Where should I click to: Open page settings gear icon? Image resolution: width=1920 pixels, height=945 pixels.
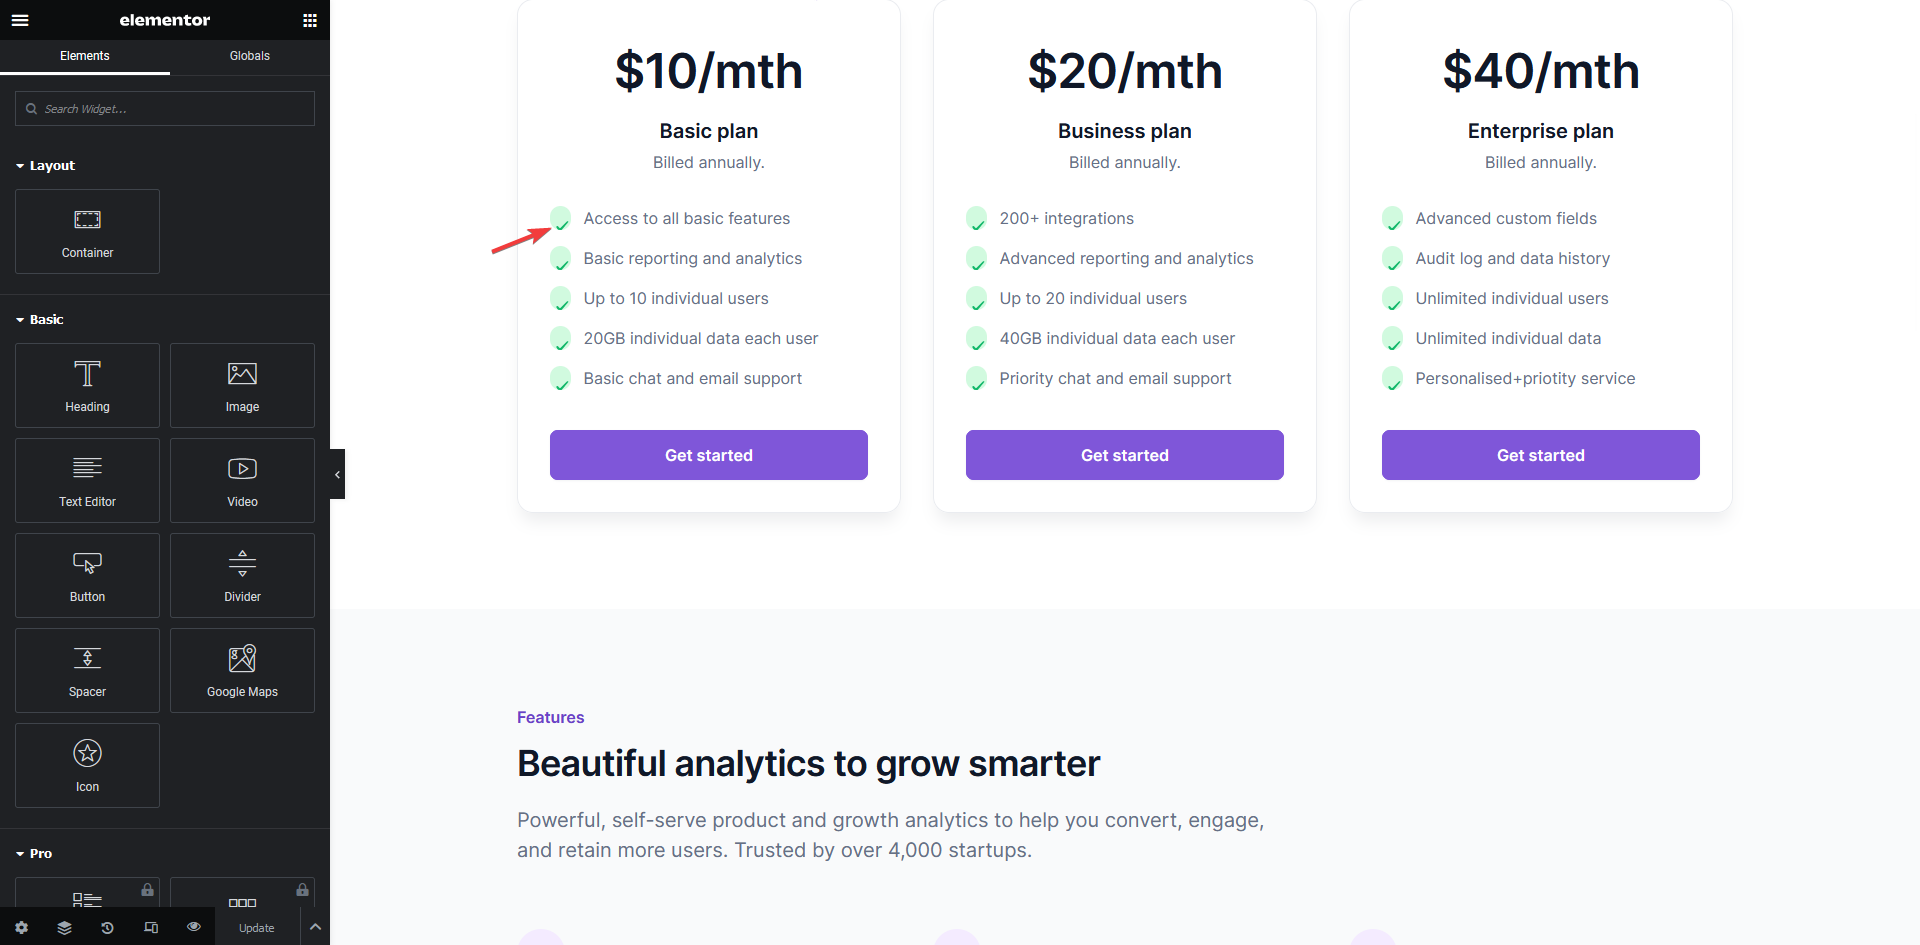point(21,928)
